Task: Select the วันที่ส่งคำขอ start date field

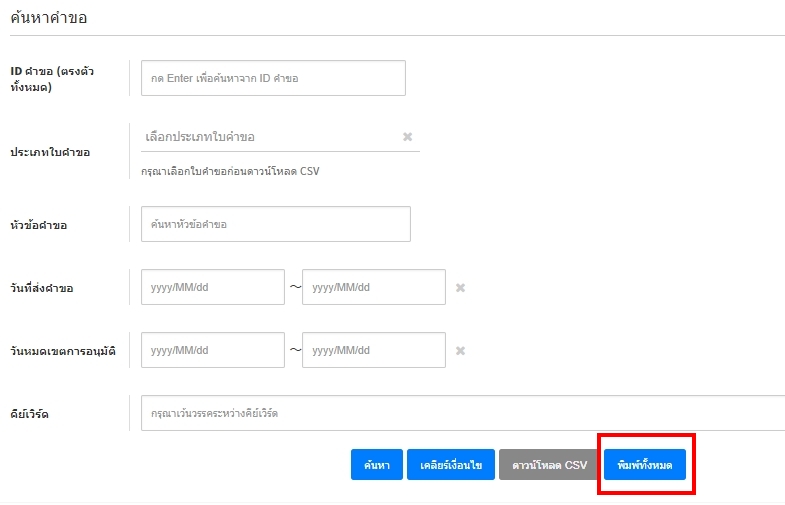Action: click(213, 287)
